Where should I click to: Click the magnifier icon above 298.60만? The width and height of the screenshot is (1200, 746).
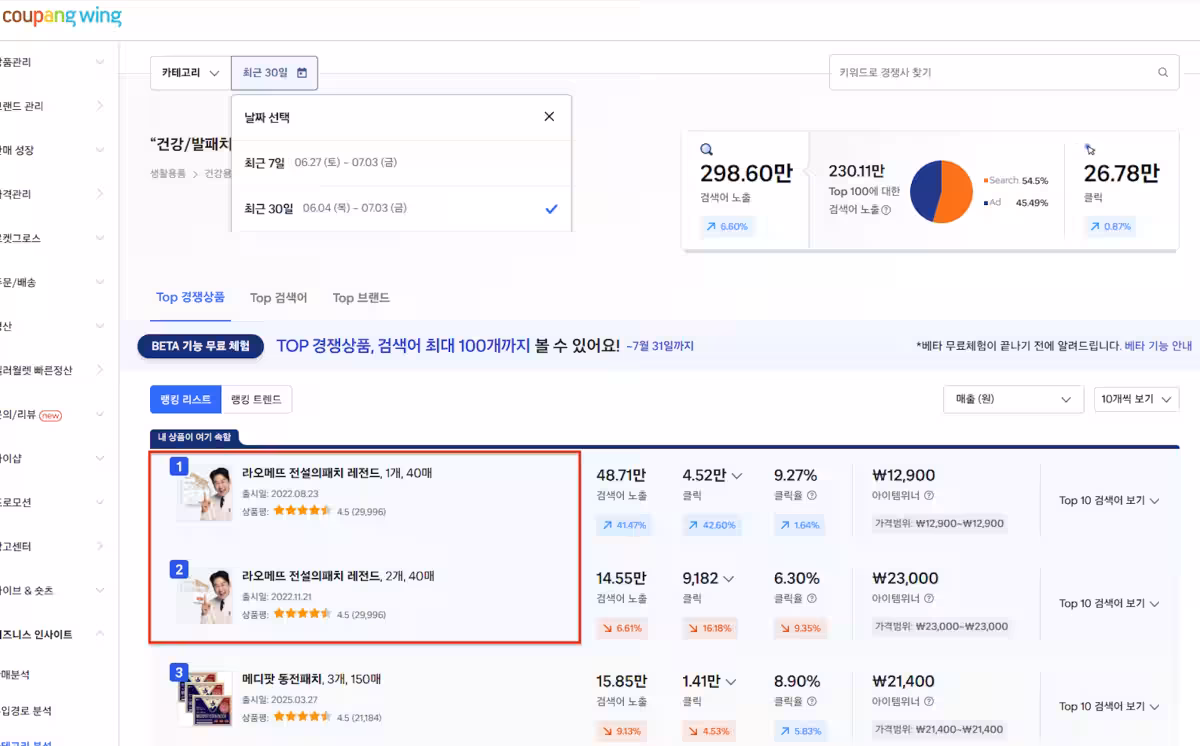(x=706, y=150)
